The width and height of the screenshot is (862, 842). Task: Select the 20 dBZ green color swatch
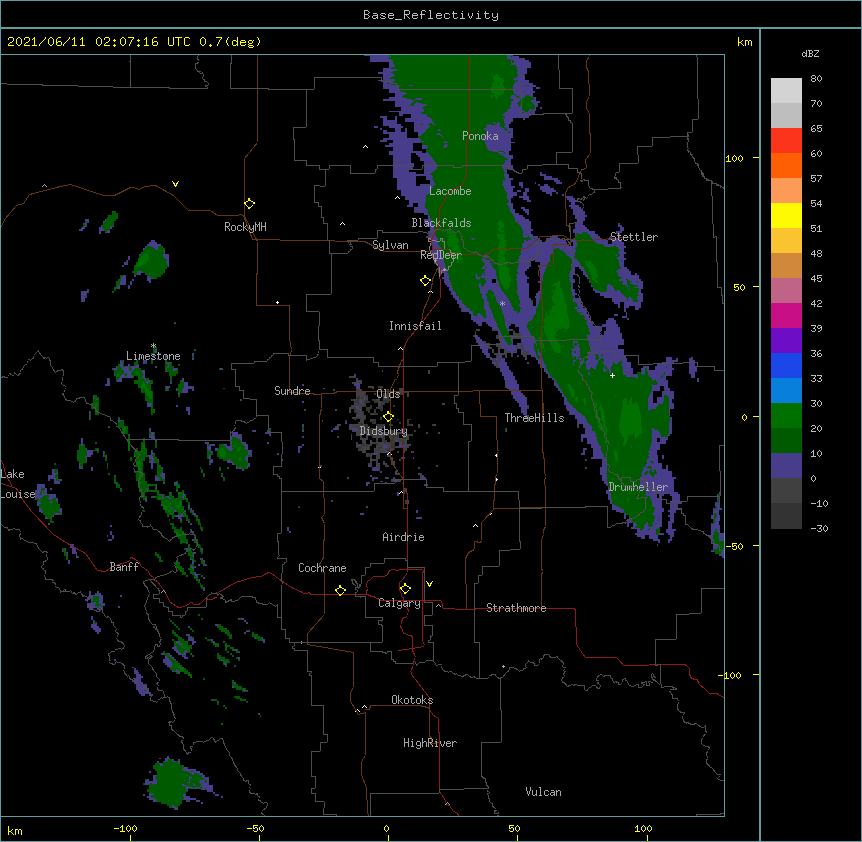point(786,416)
